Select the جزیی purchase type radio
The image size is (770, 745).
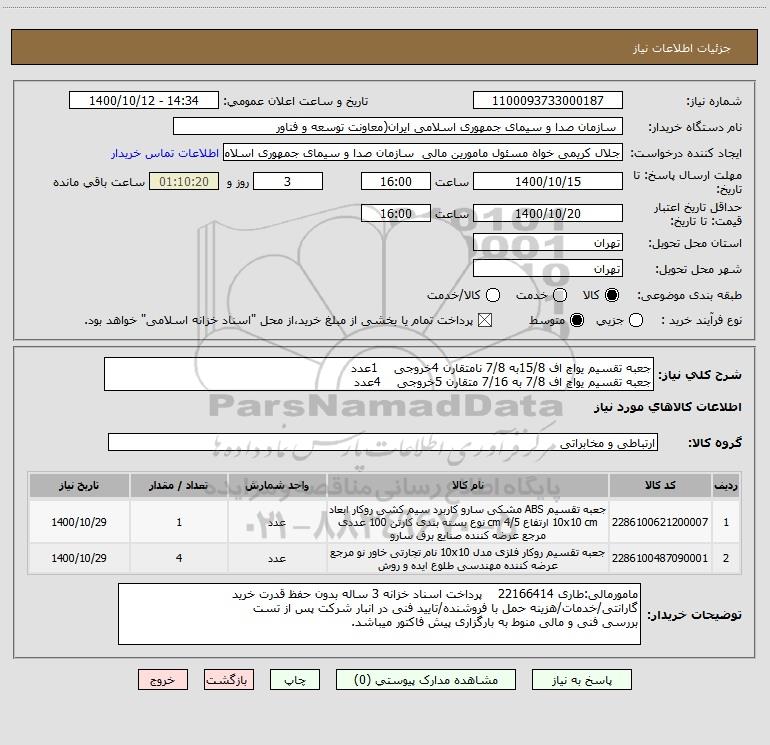[636, 320]
